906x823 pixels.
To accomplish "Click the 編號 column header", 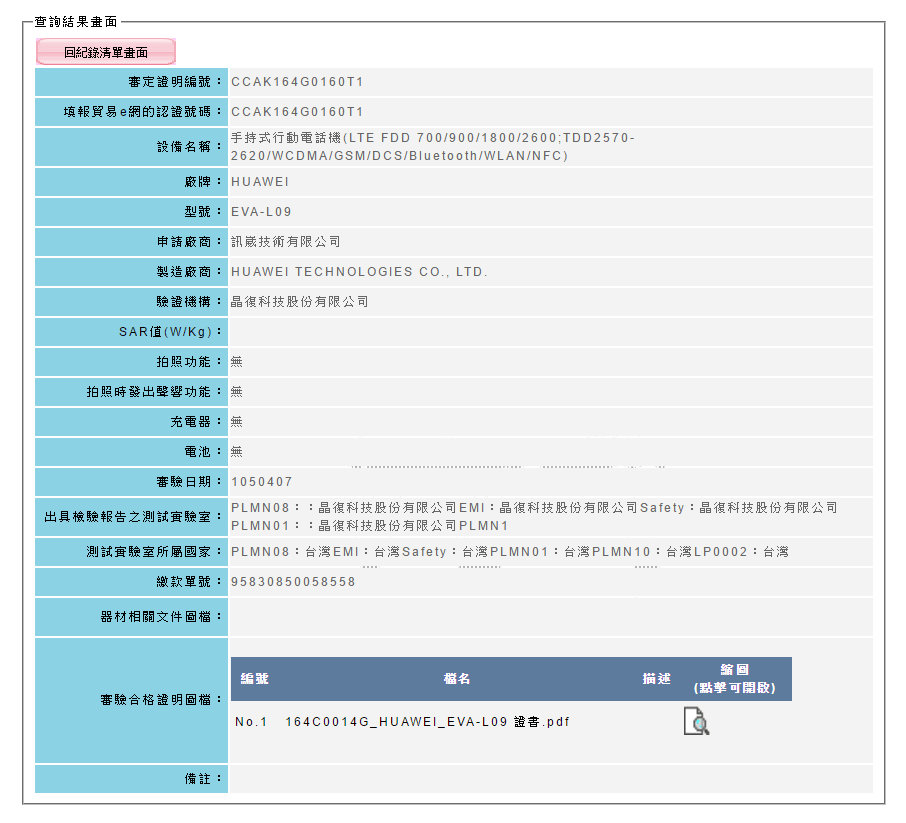I will tap(254, 679).
